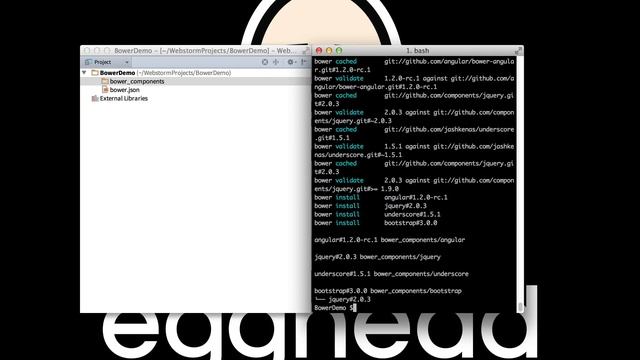This screenshot has width=640, height=360.
Task: Click the bower.json file icon
Action: click(105, 90)
